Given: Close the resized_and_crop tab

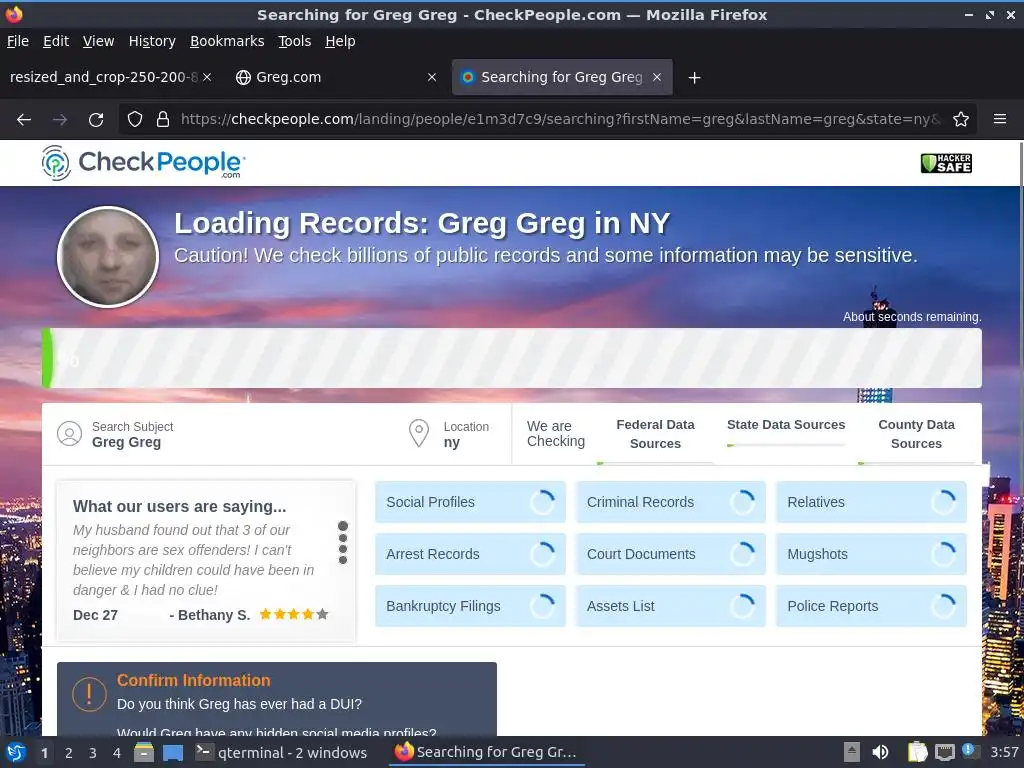Looking at the screenshot, I should [x=207, y=77].
